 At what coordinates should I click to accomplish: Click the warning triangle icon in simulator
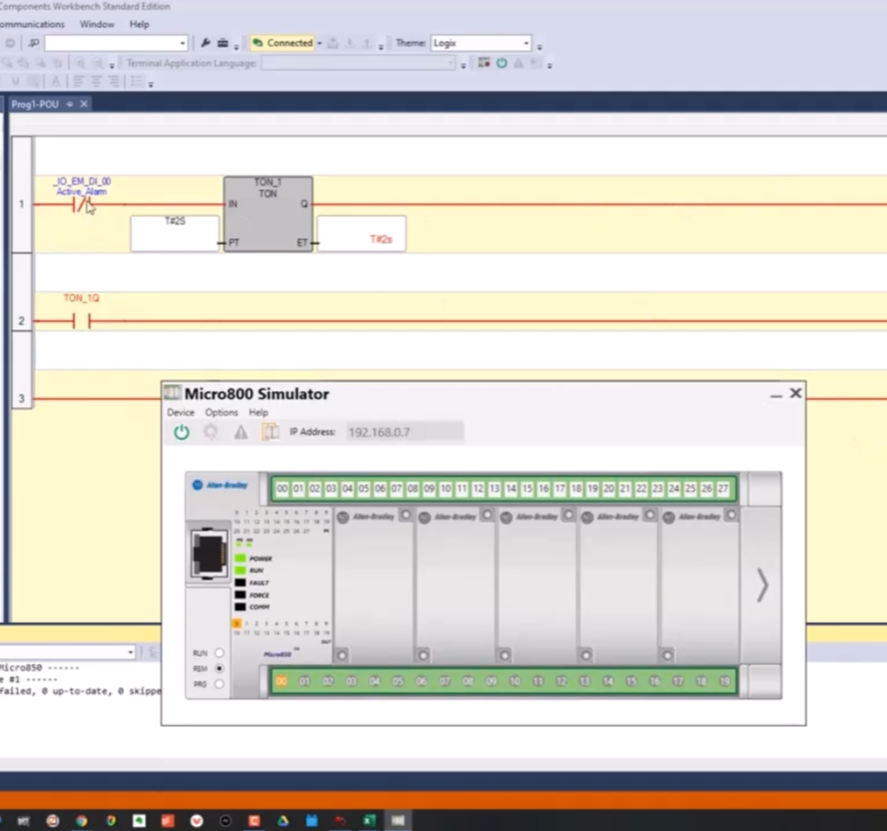(240, 432)
